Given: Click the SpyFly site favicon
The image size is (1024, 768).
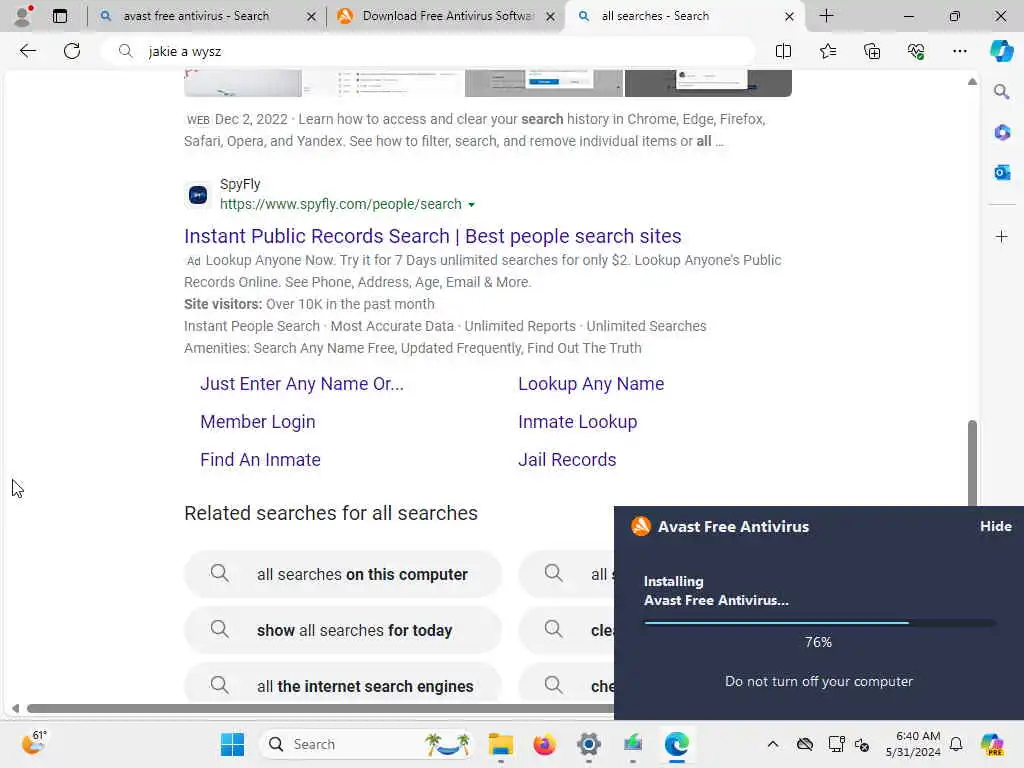Looking at the screenshot, I should tap(198, 195).
